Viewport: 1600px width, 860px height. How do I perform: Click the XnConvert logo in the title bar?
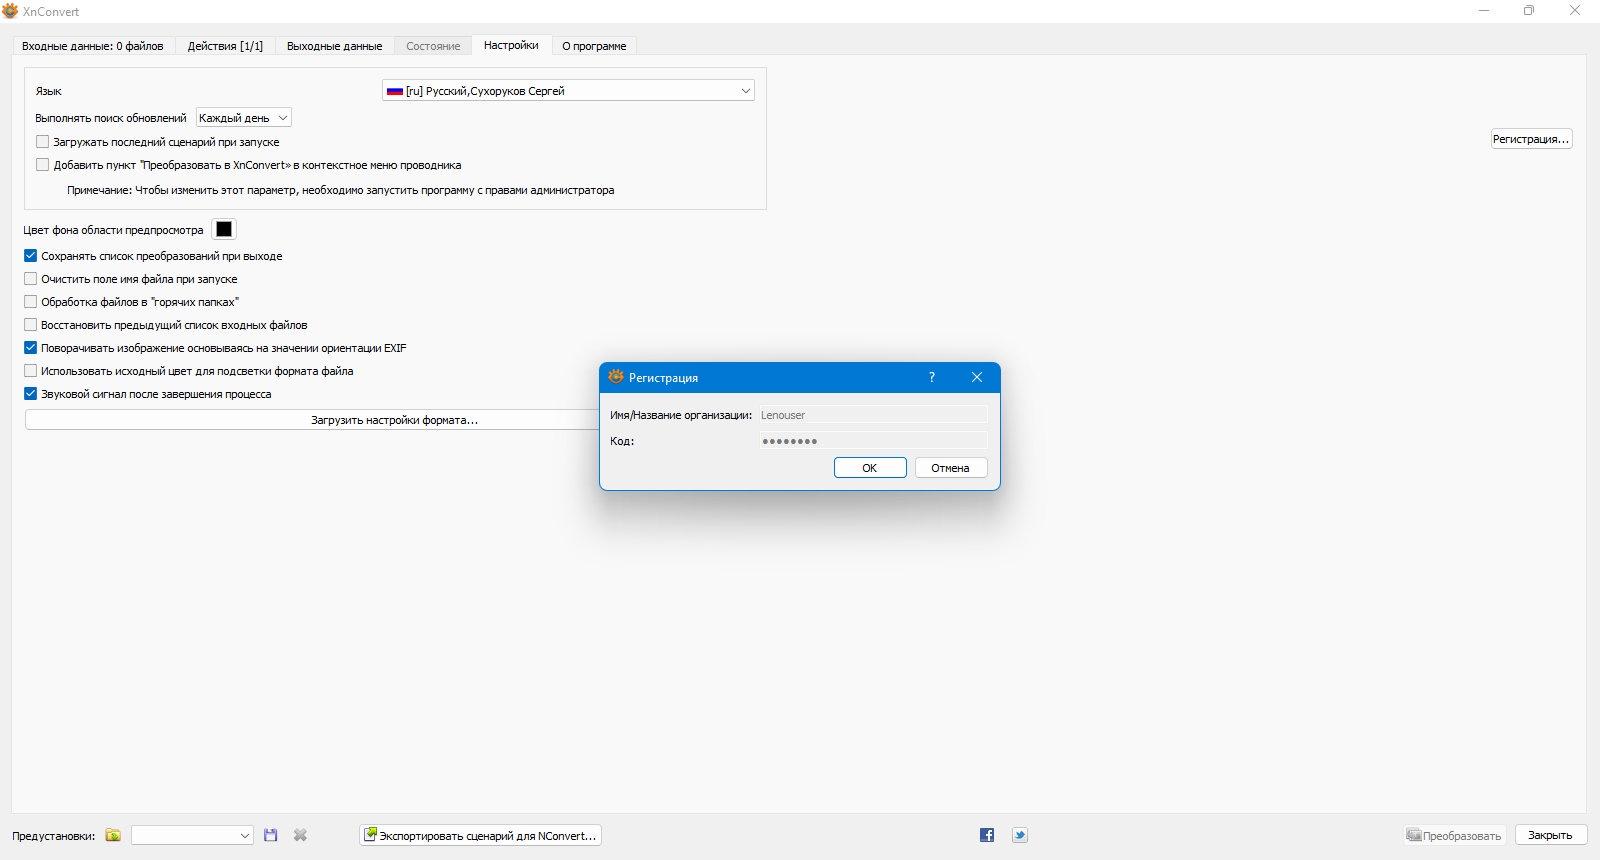coord(10,11)
